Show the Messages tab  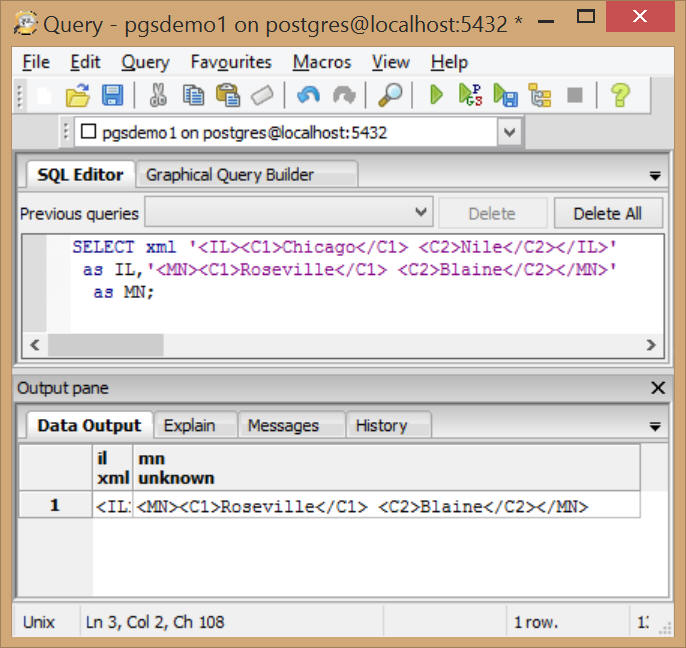(x=291, y=425)
